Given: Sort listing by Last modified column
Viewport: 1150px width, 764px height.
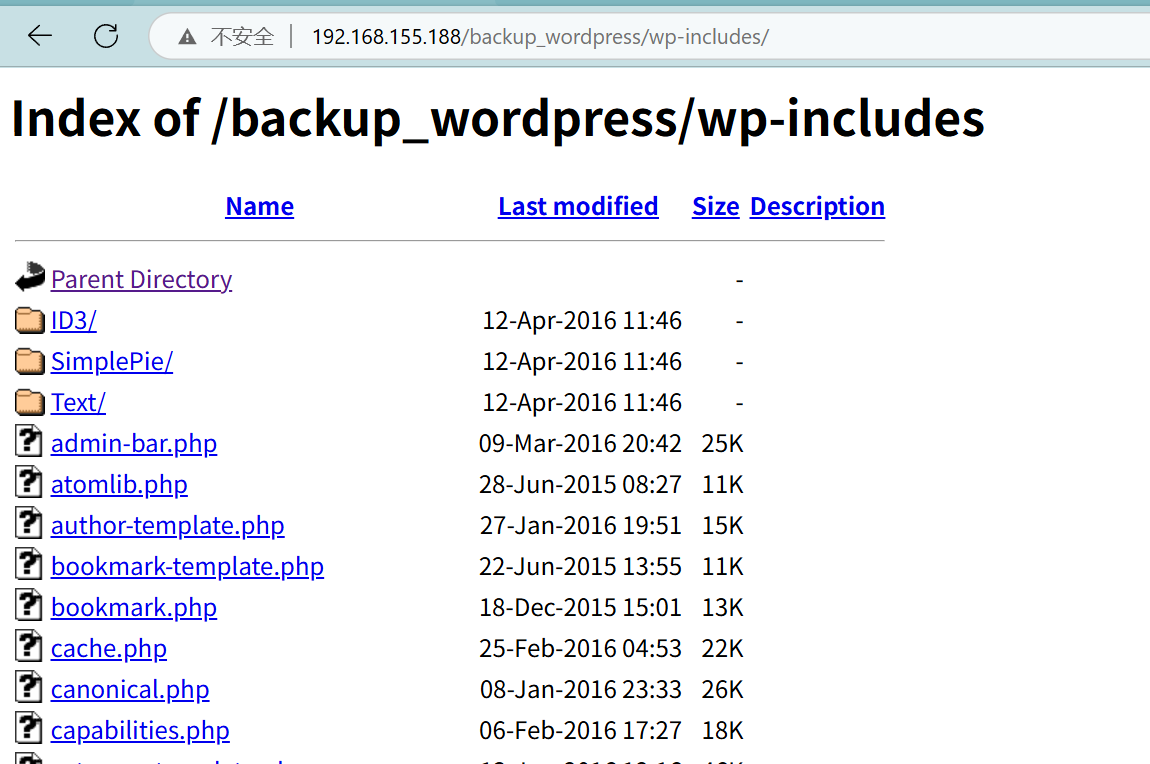Looking at the screenshot, I should point(578,207).
